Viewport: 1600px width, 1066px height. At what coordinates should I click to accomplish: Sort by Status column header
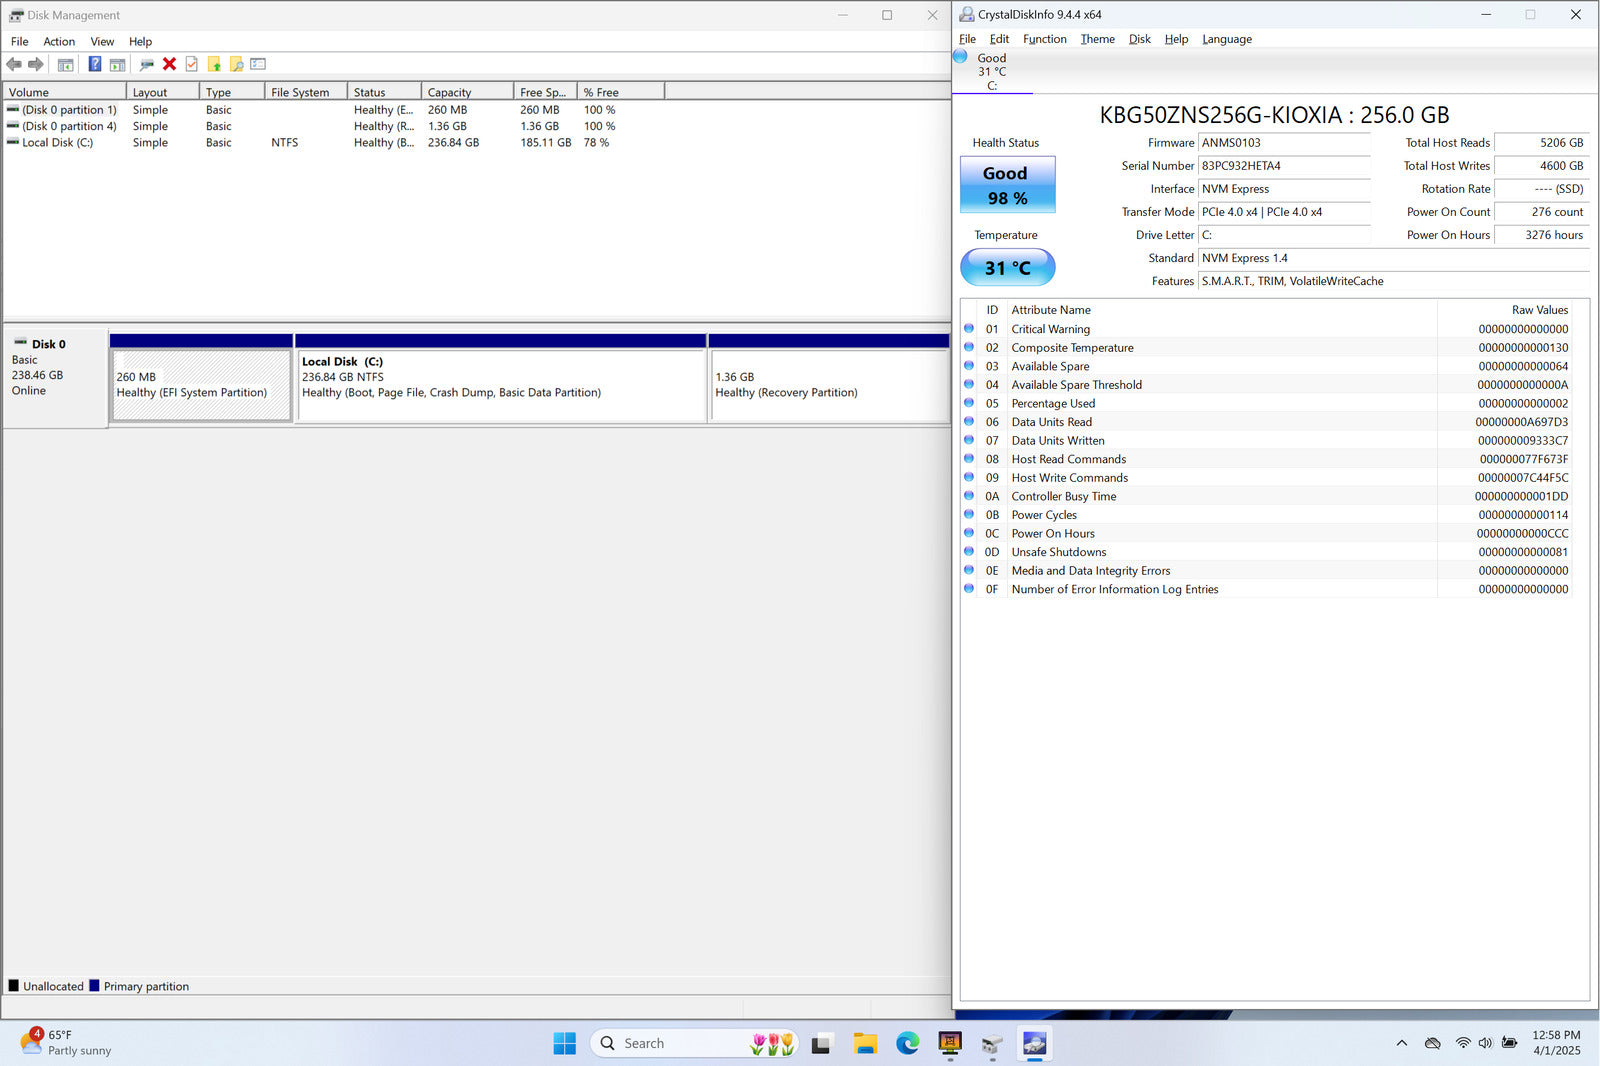click(x=384, y=92)
